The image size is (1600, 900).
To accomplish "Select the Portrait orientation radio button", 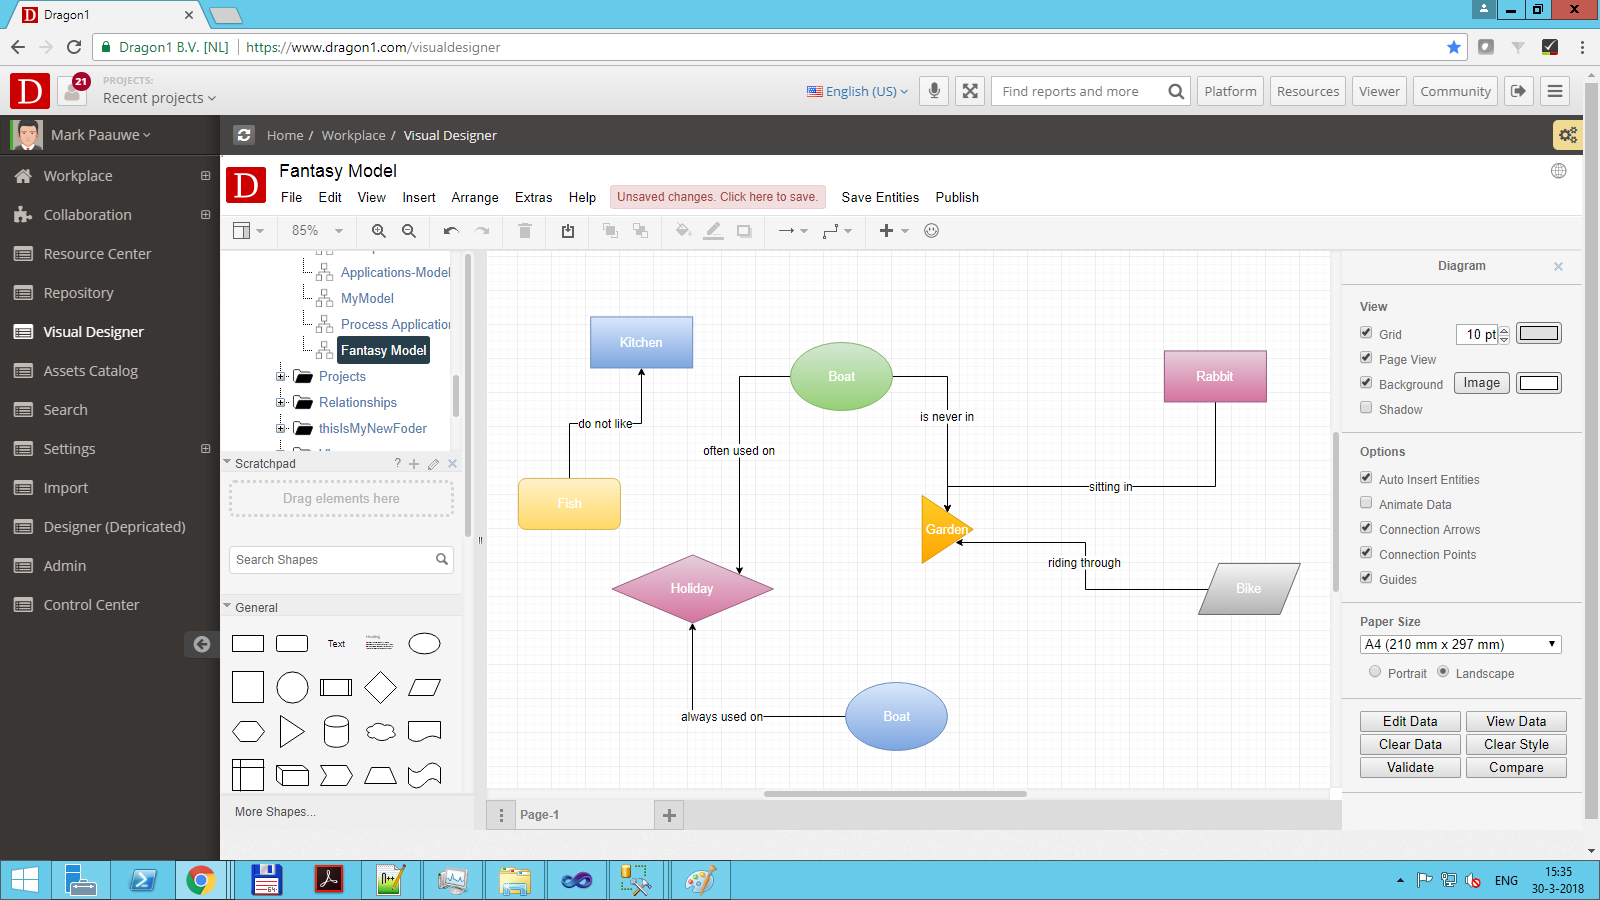I will [1375, 672].
